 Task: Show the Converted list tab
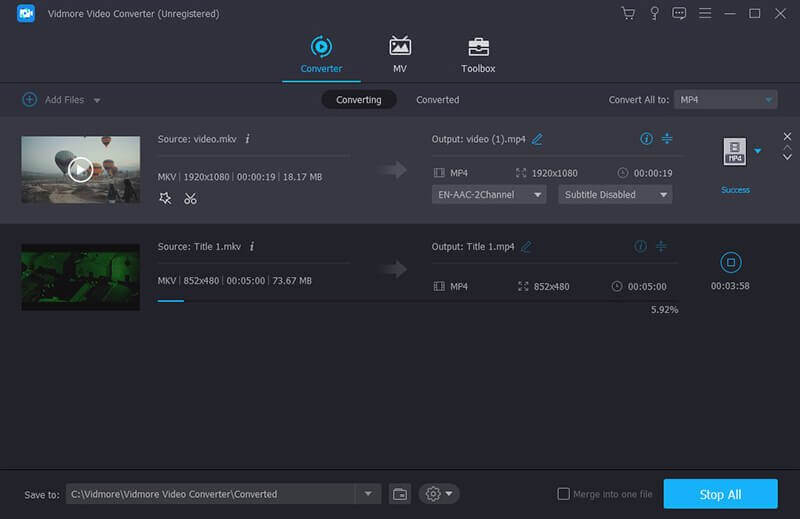click(438, 100)
